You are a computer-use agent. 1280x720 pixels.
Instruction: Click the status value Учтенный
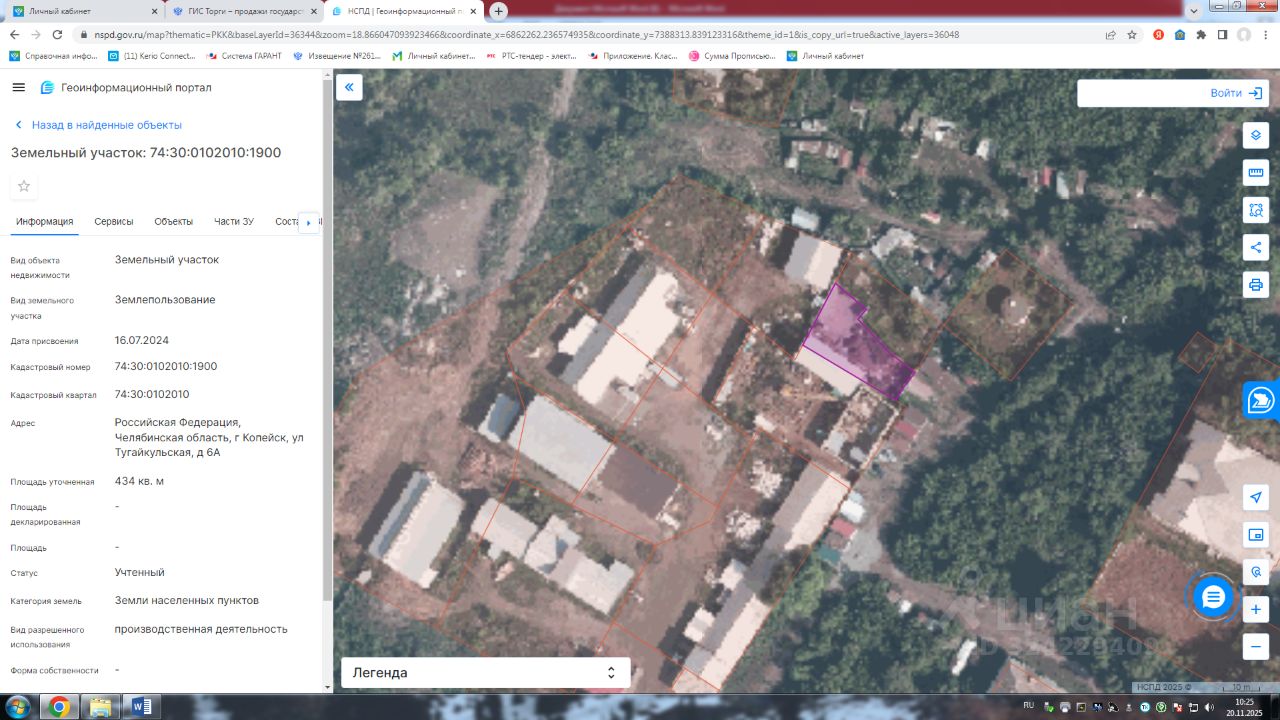(x=140, y=572)
